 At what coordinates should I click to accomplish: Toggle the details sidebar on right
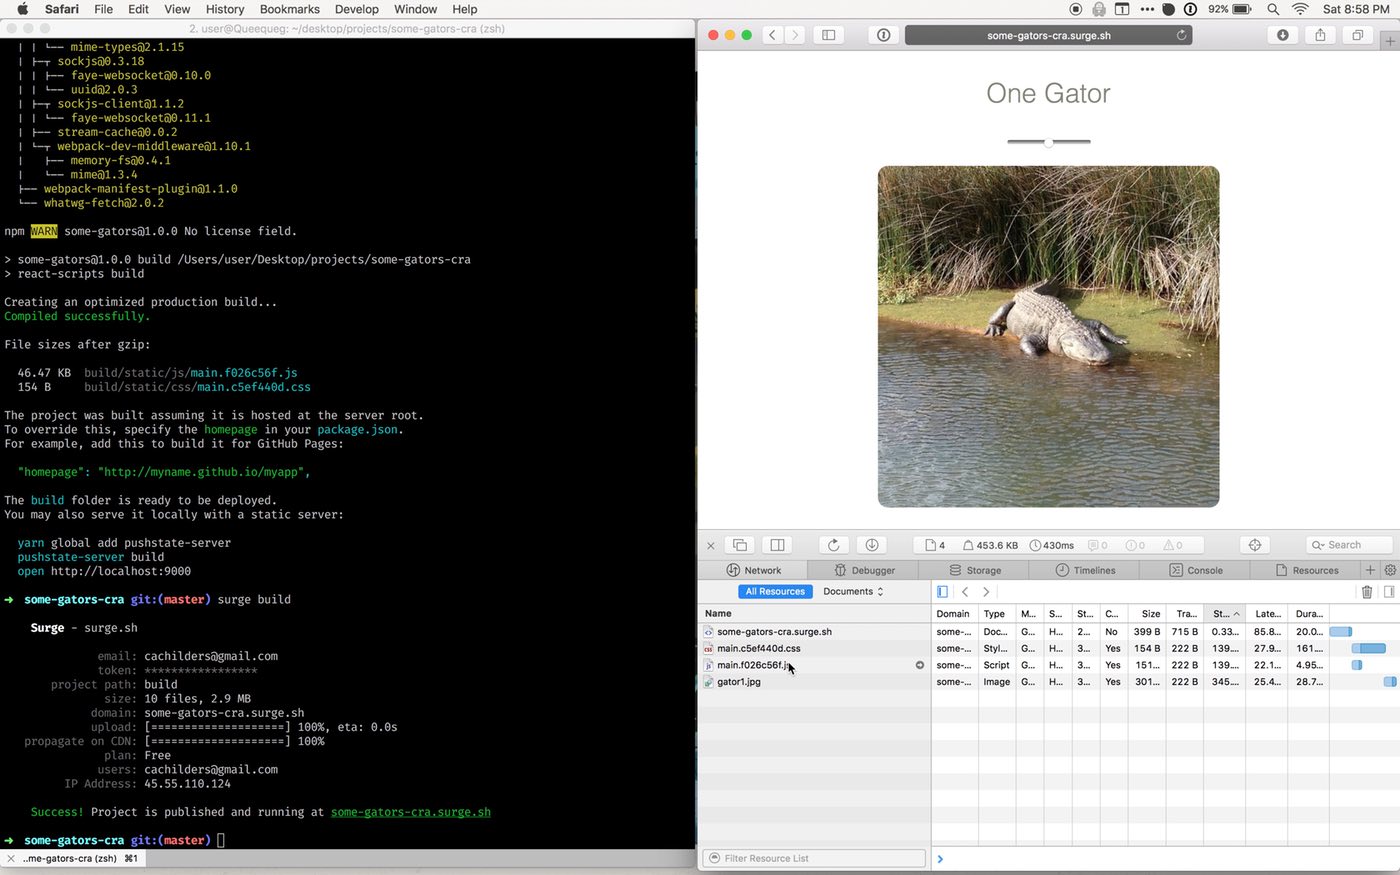tap(1389, 592)
